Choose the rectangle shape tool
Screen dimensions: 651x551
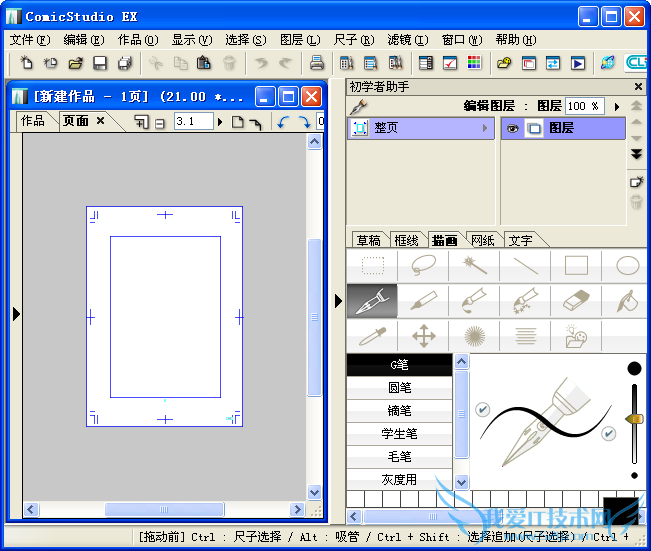577,265
